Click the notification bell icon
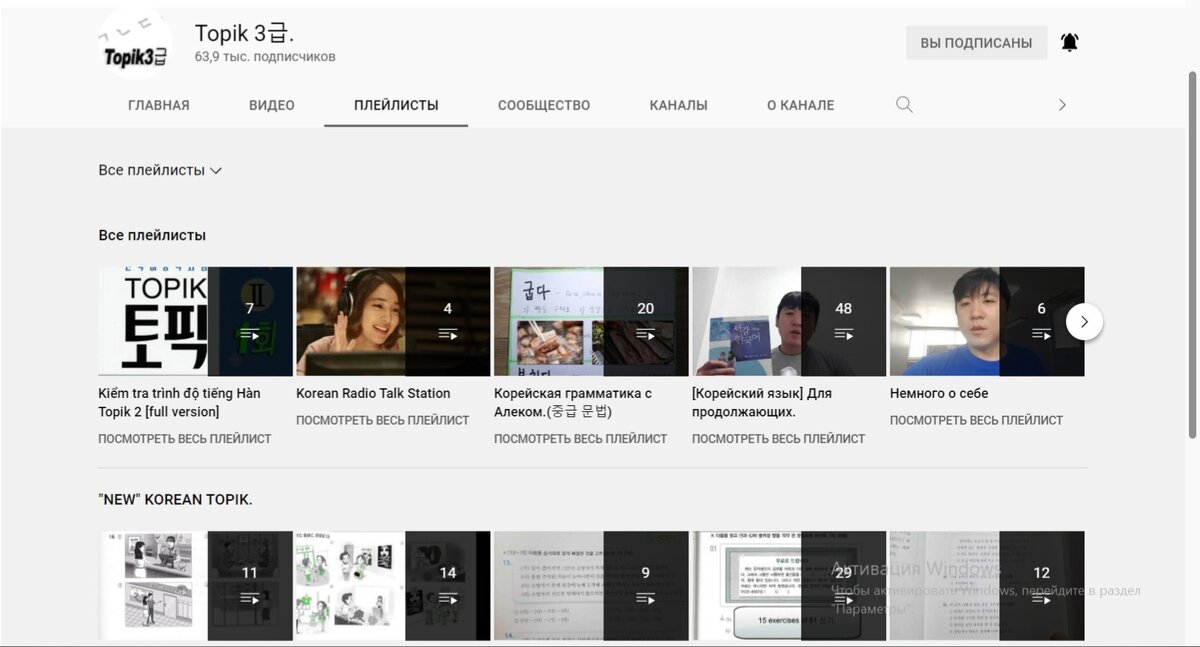This screenshot has height=647, width=1200. [1070, 42]
